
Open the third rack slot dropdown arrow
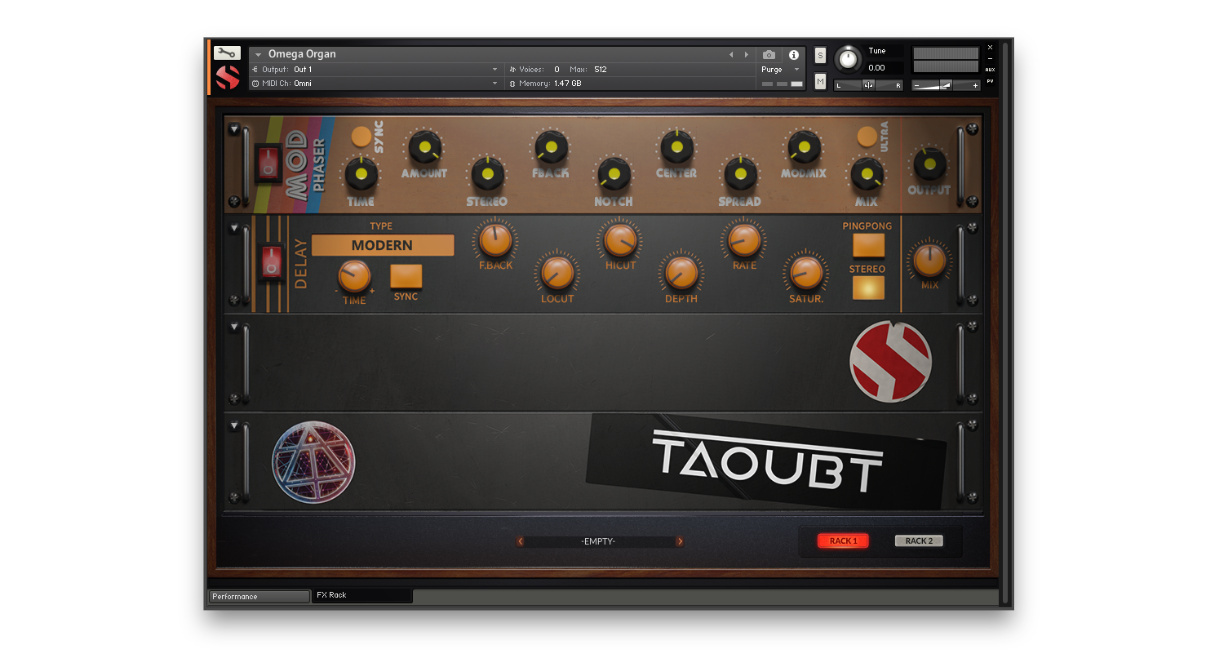click(234, 327)
